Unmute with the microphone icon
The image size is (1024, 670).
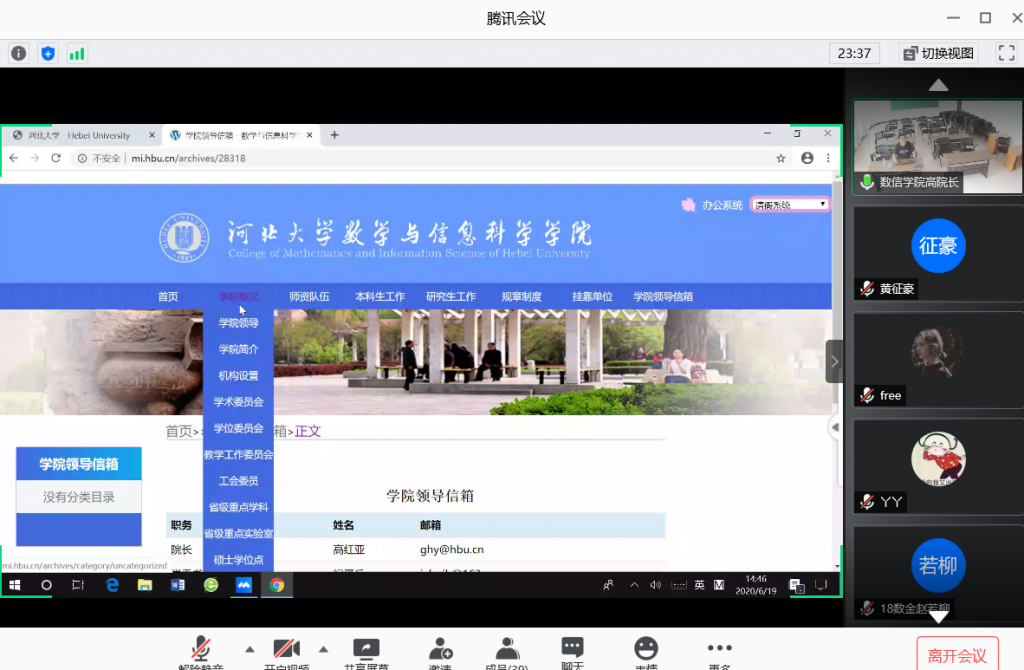(x=200, y=648)
